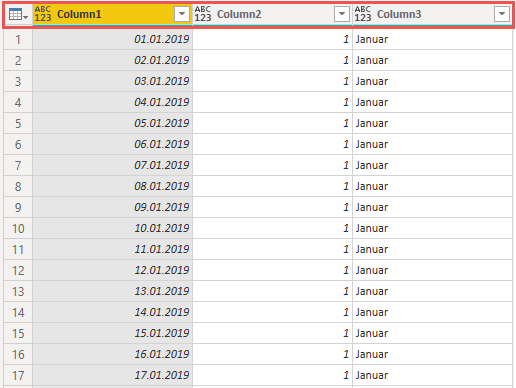Click the Januar cell in row 14
516x388 pixels.
pos(432,312)
